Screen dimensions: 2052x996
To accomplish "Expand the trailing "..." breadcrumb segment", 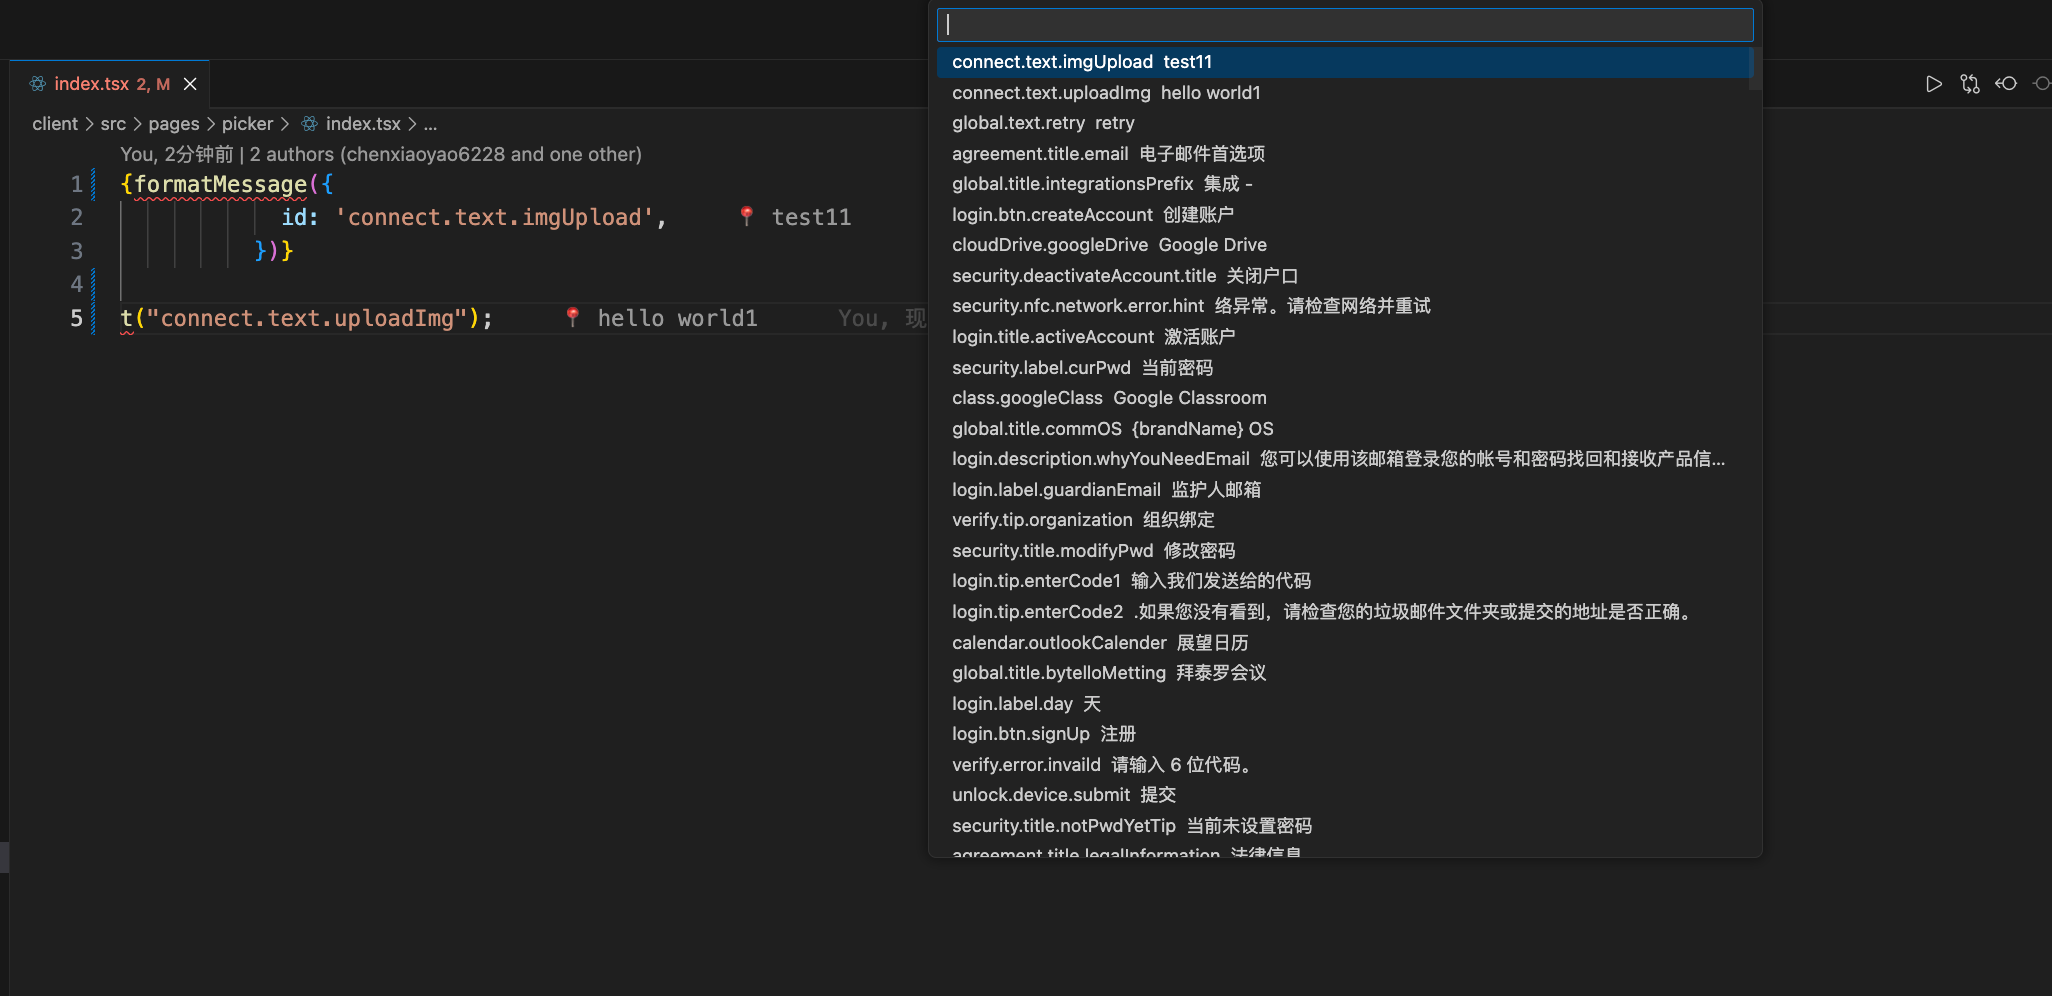I will [430, 123].
